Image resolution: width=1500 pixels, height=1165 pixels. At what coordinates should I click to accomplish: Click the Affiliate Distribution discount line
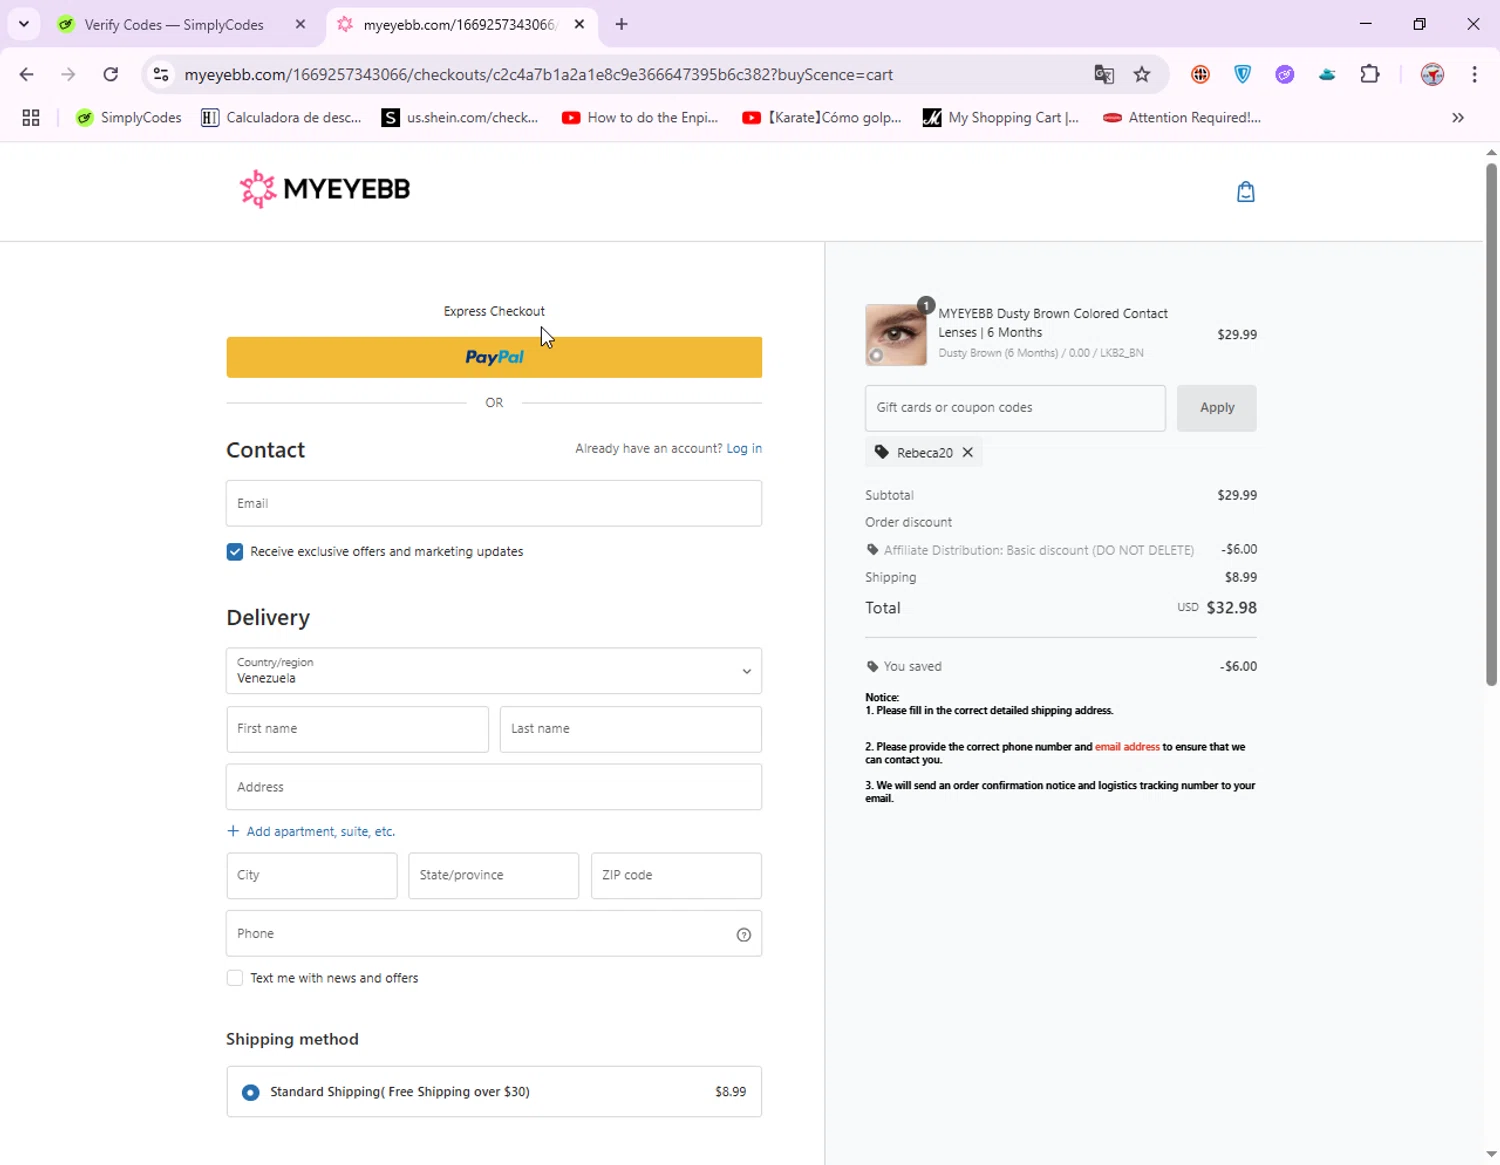click(x=1061, y=550)
